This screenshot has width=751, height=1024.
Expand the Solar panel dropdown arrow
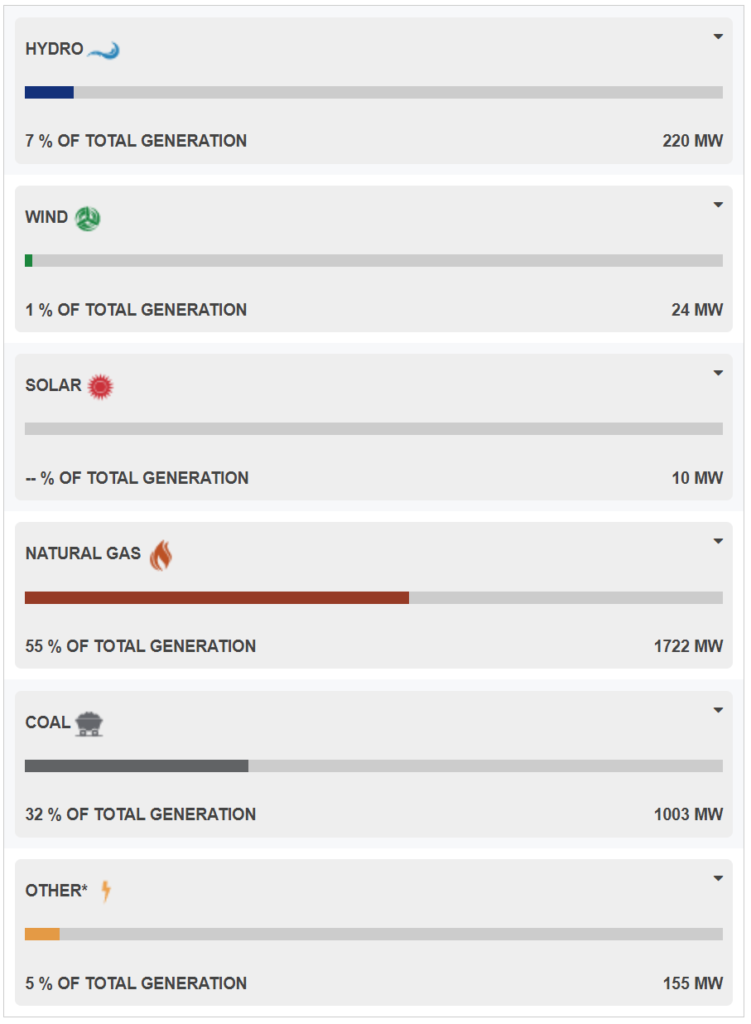718,373
